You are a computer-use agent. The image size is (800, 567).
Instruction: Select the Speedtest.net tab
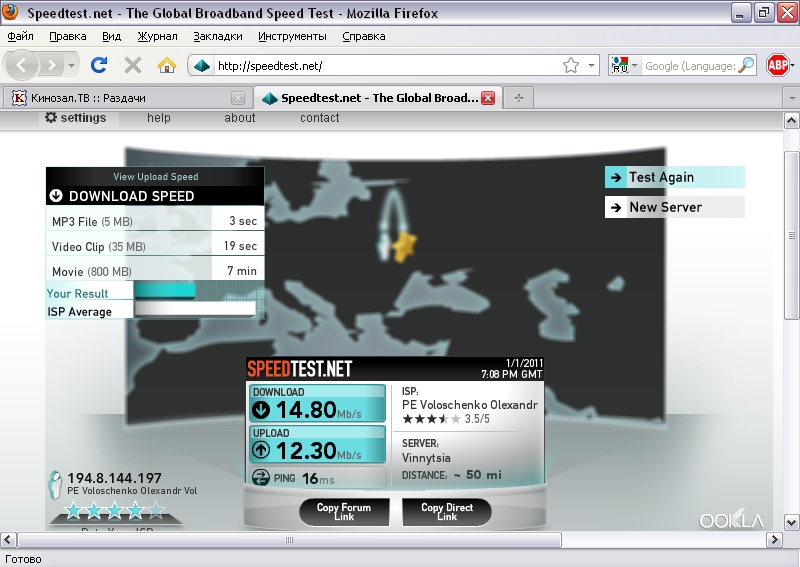(x=378, y=97)
